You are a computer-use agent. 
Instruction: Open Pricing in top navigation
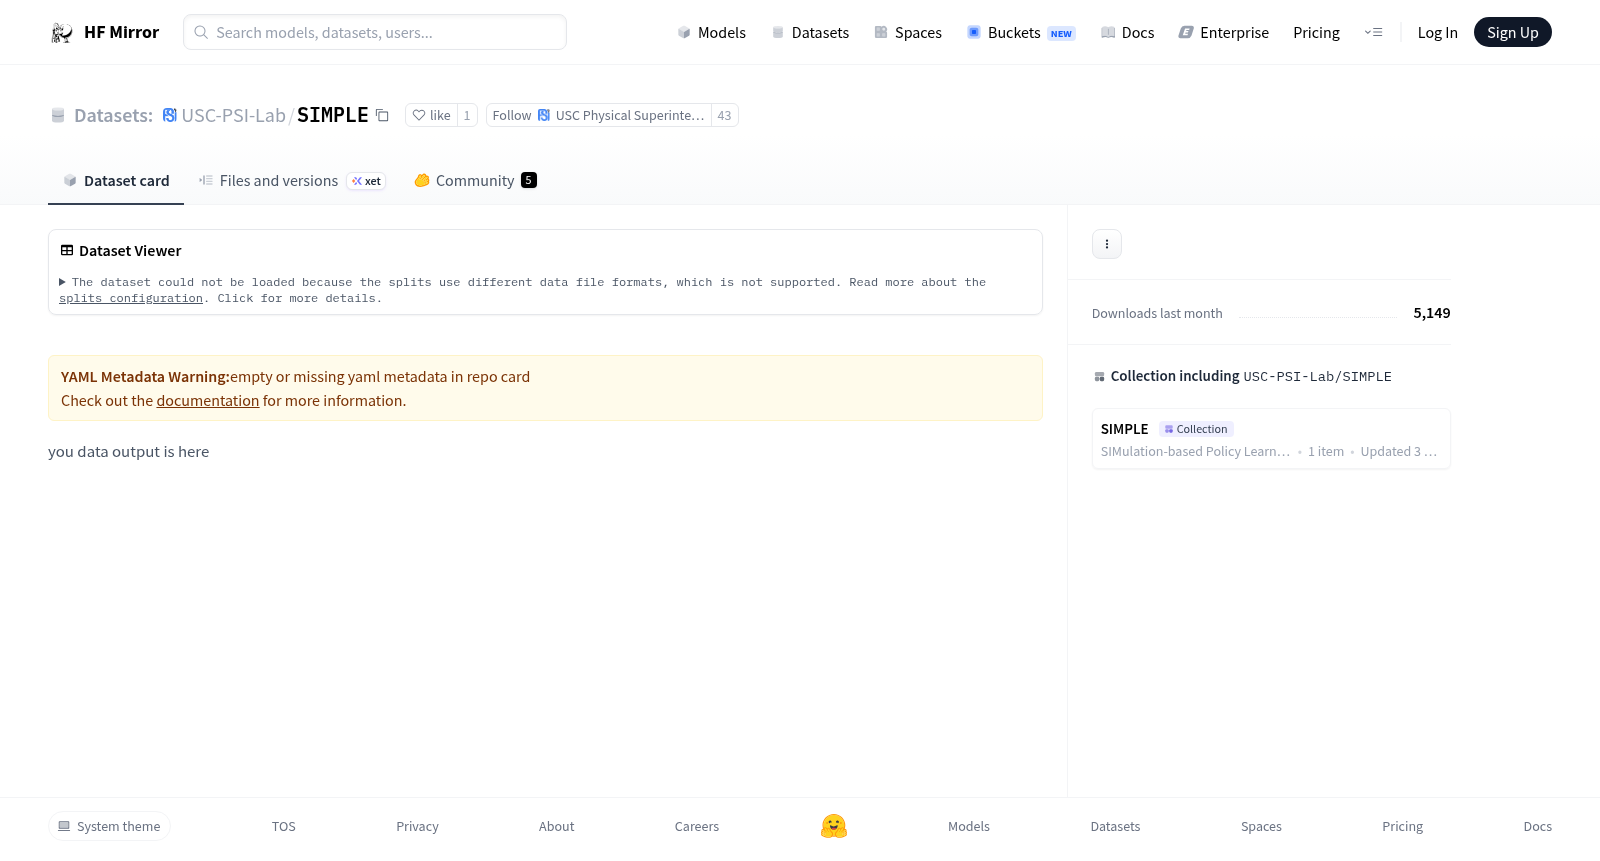(x=1316, y=33)
